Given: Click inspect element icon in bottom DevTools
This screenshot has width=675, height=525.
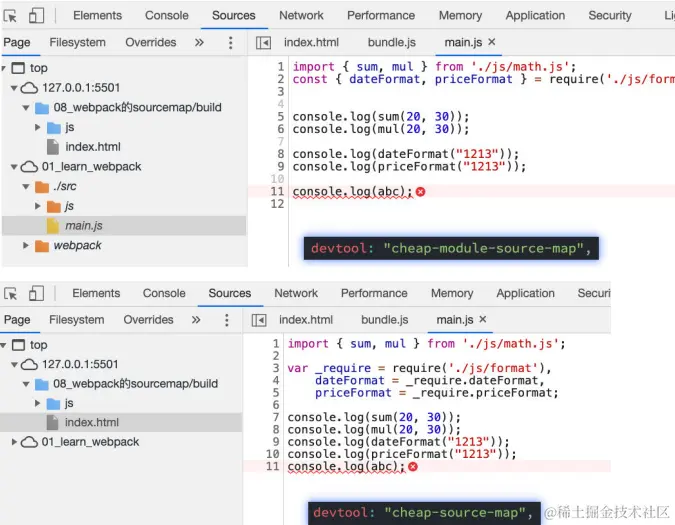Looking at the screenshot, I should click(11, 294).
